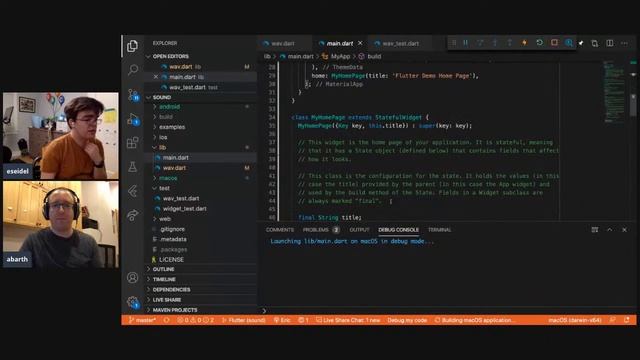Viewport: 640px width, 360px height.
Task: Click Live Share Chat status item
Action: point(348,320)
